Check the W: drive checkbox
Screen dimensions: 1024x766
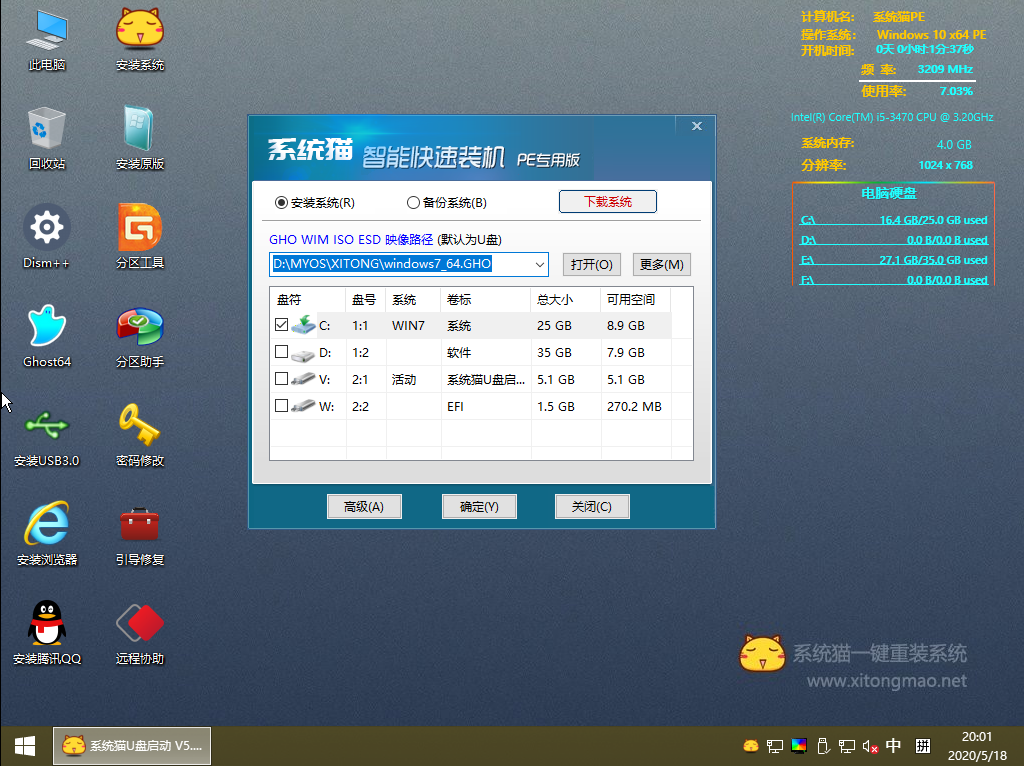[x=281, y=406]
